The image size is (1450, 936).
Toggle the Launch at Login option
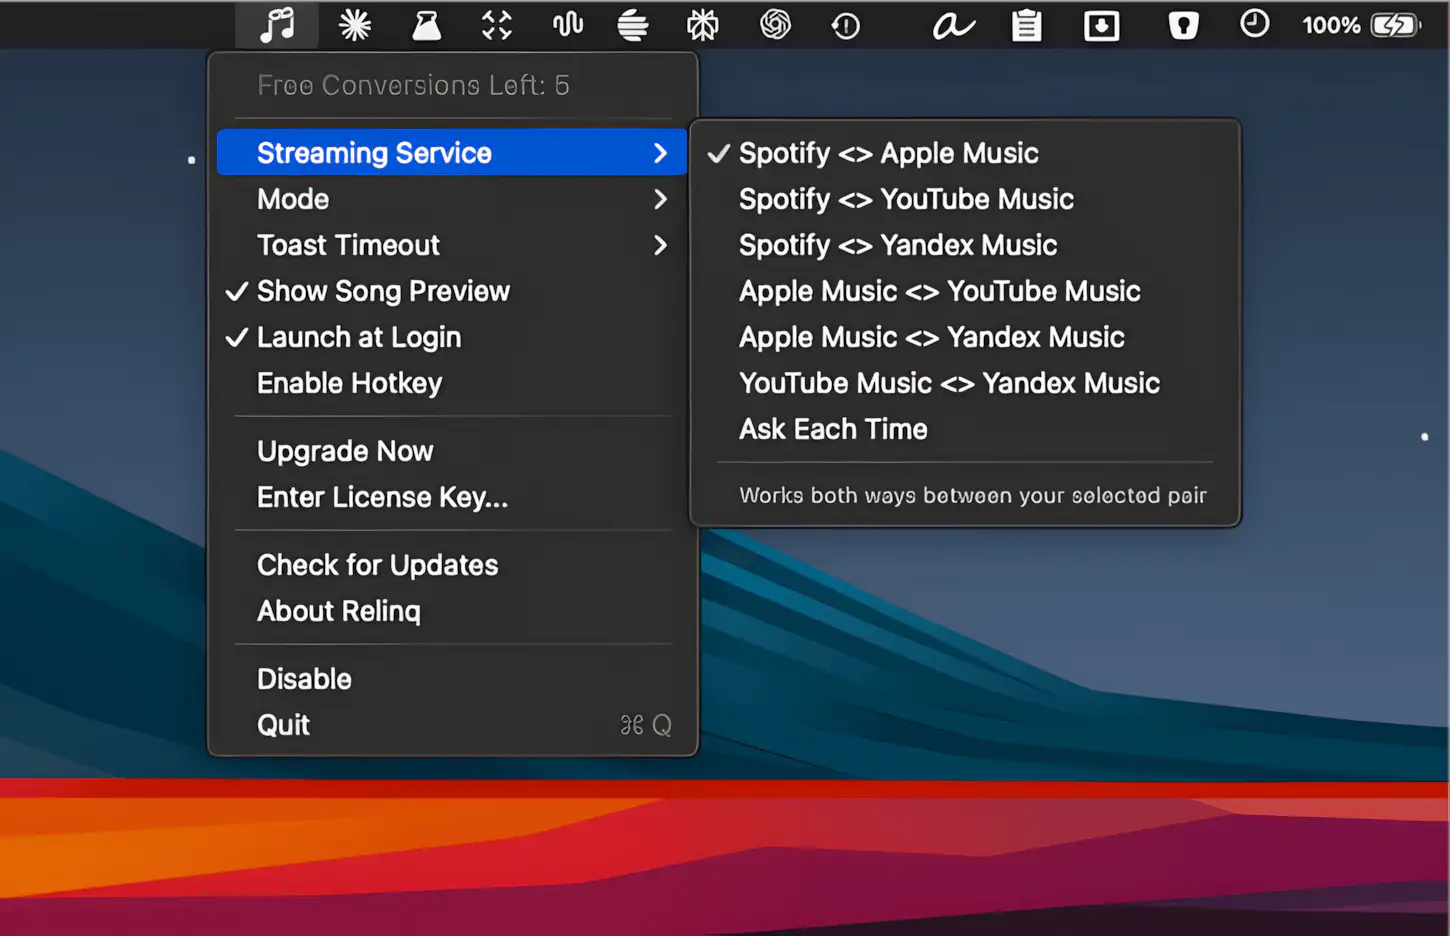click(x=359, y=337)
